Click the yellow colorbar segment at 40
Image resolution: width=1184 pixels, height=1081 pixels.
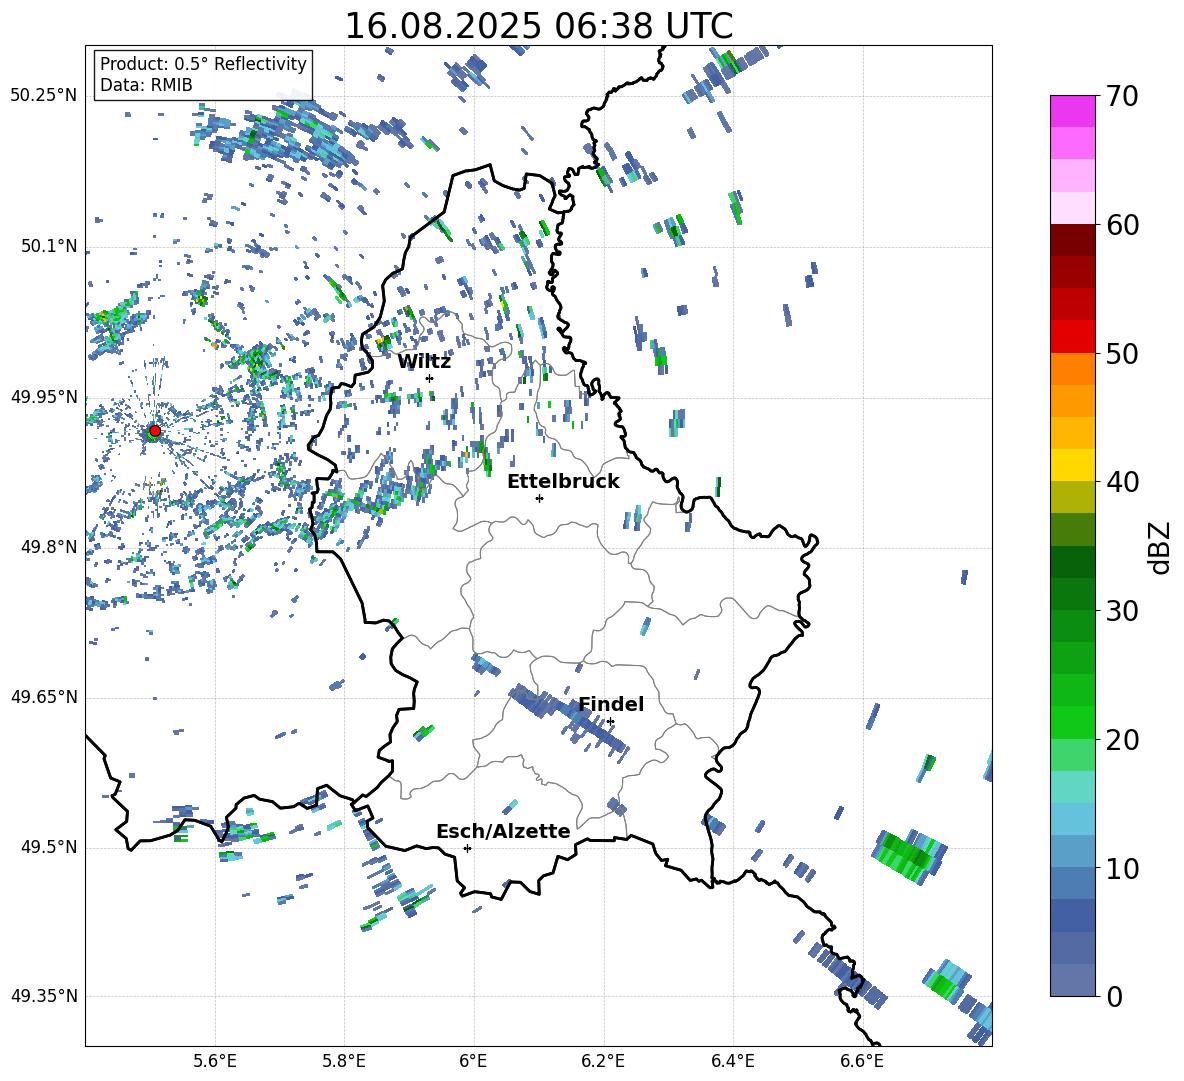(1072, 465)
